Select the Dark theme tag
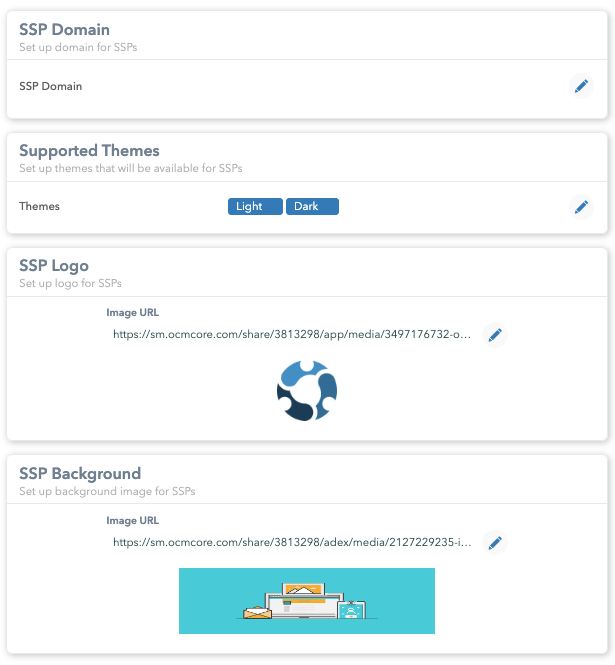 click(x=312, y=207)
